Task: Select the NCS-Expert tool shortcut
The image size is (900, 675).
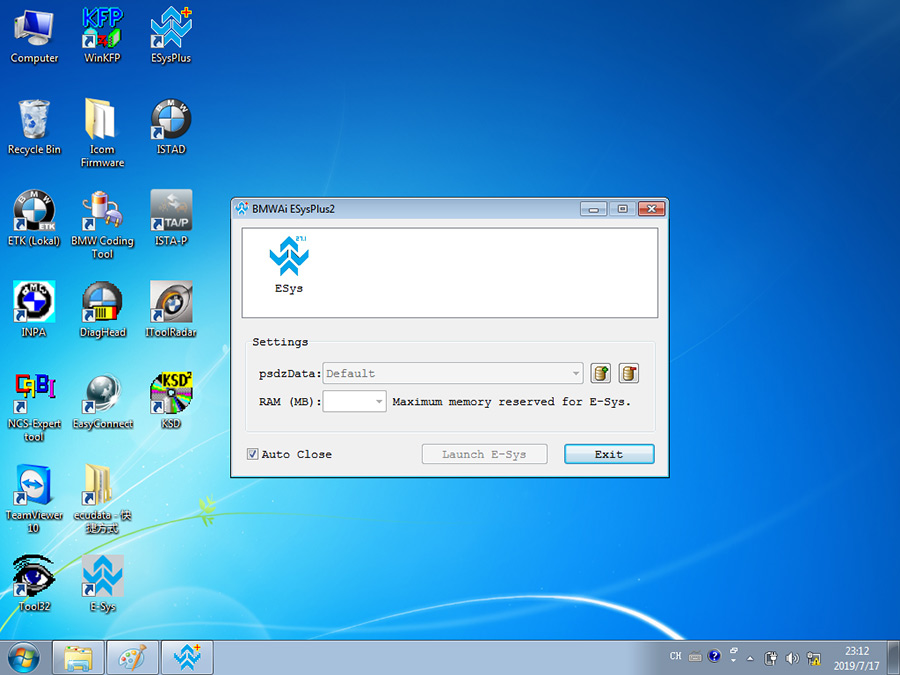Action: pos(34,408)
